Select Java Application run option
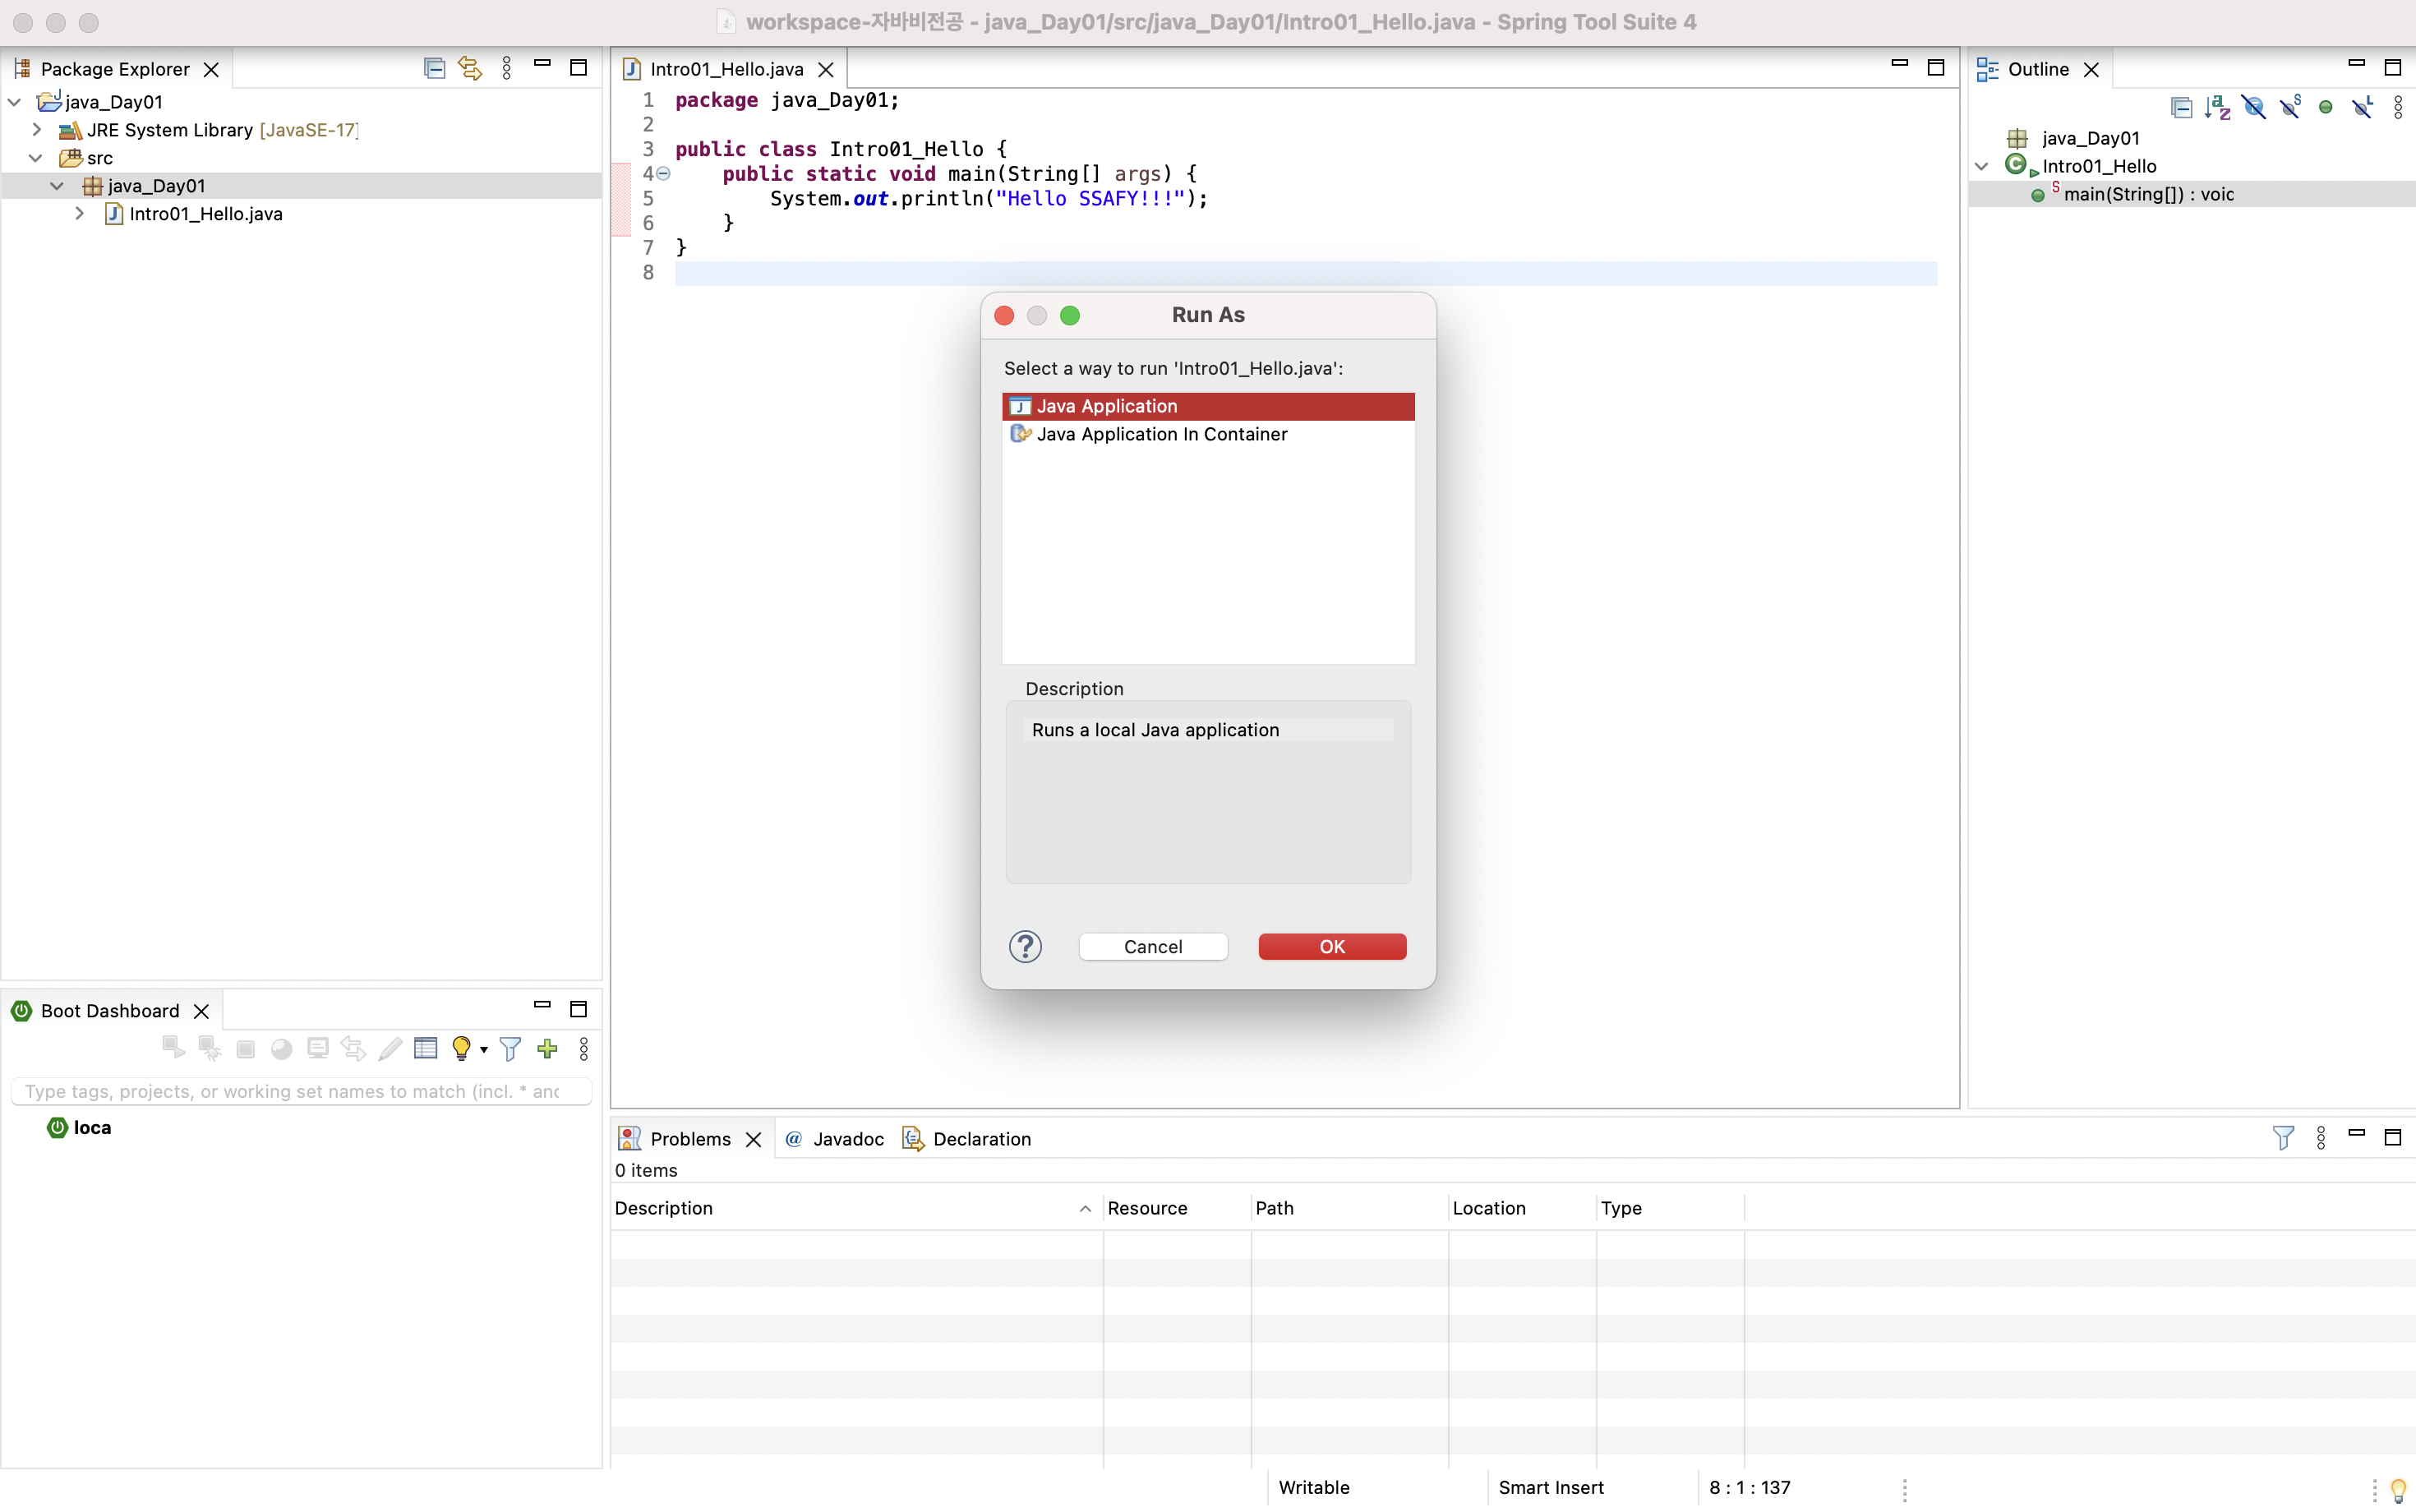This screenshot has width=2416, height=1512. [1208, 406]
